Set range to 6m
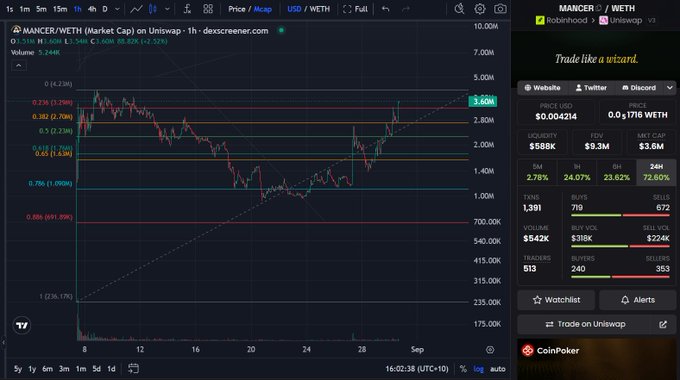The image size is (680, 380). point(47,369)
